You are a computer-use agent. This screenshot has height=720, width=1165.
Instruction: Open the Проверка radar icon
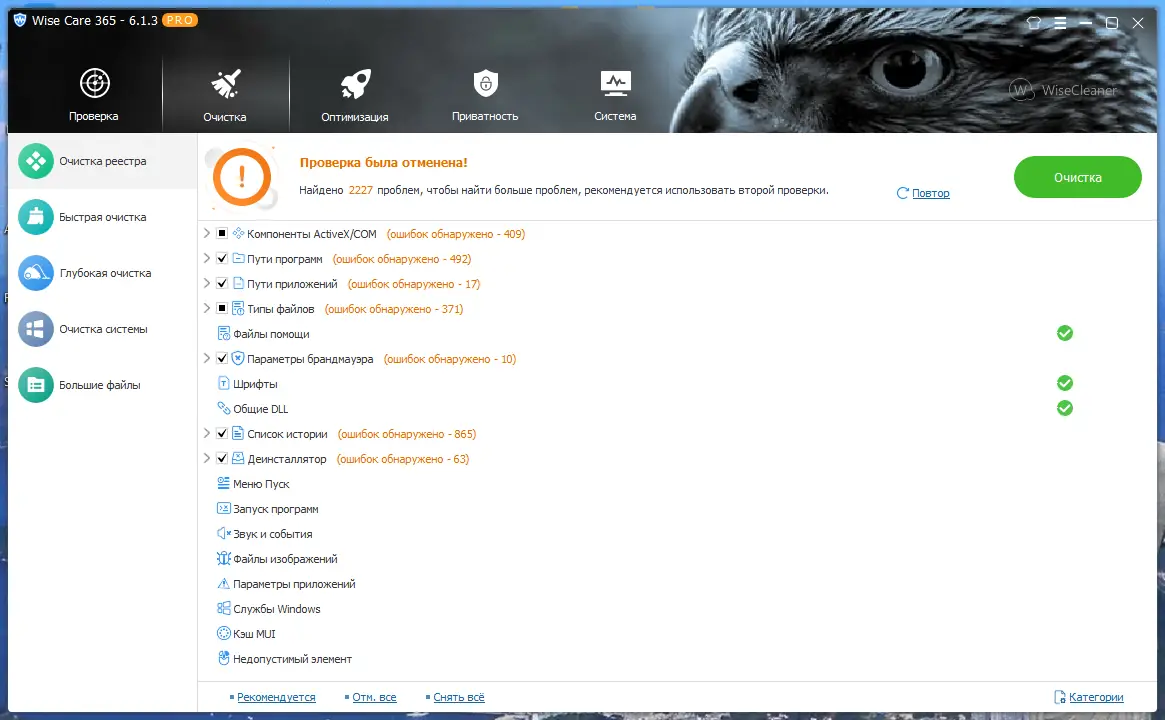[94, 83]
